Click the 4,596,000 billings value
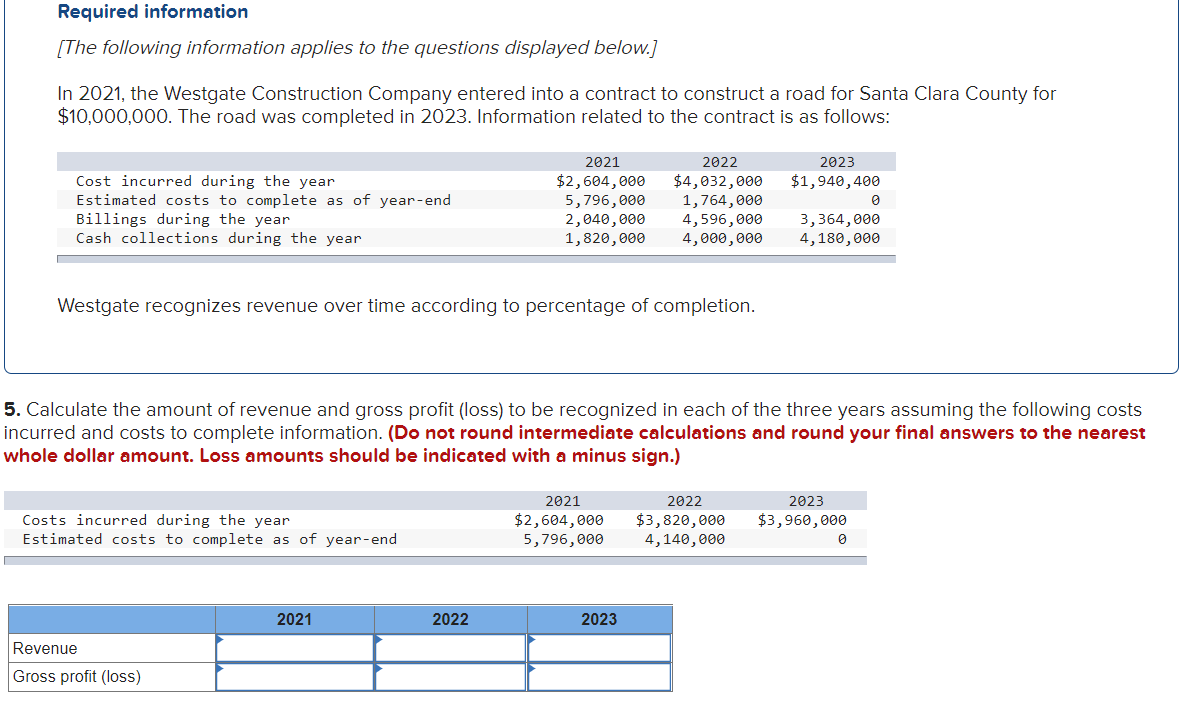Screen dimensions: 1201x704 click(x=722, y=219)
